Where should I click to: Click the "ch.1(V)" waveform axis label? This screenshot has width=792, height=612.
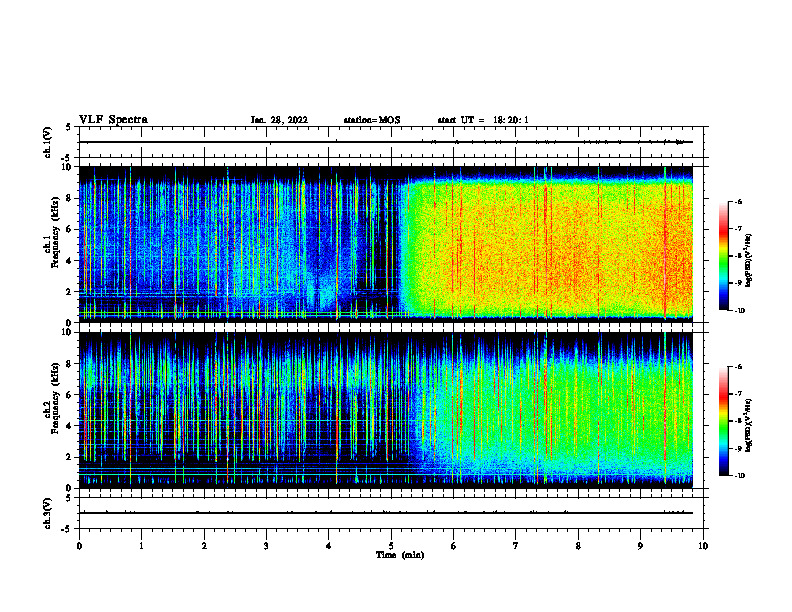(47, 142)
